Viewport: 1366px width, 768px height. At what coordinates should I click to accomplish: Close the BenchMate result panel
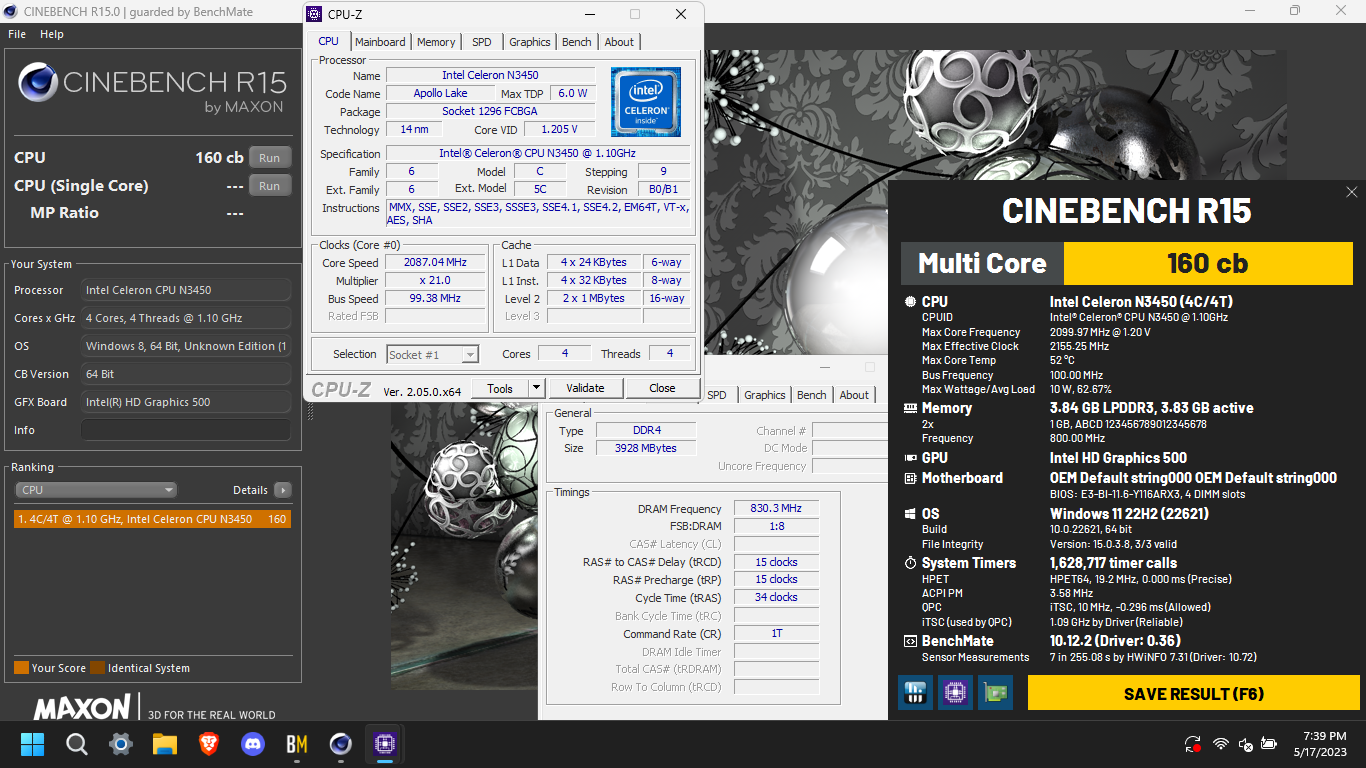[x=1351, y=192]
